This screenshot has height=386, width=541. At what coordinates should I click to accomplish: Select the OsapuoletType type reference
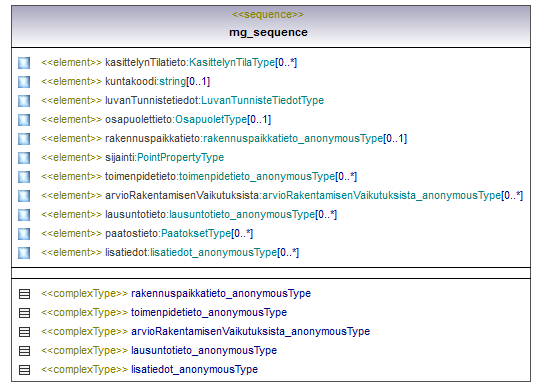click(211, 119)
